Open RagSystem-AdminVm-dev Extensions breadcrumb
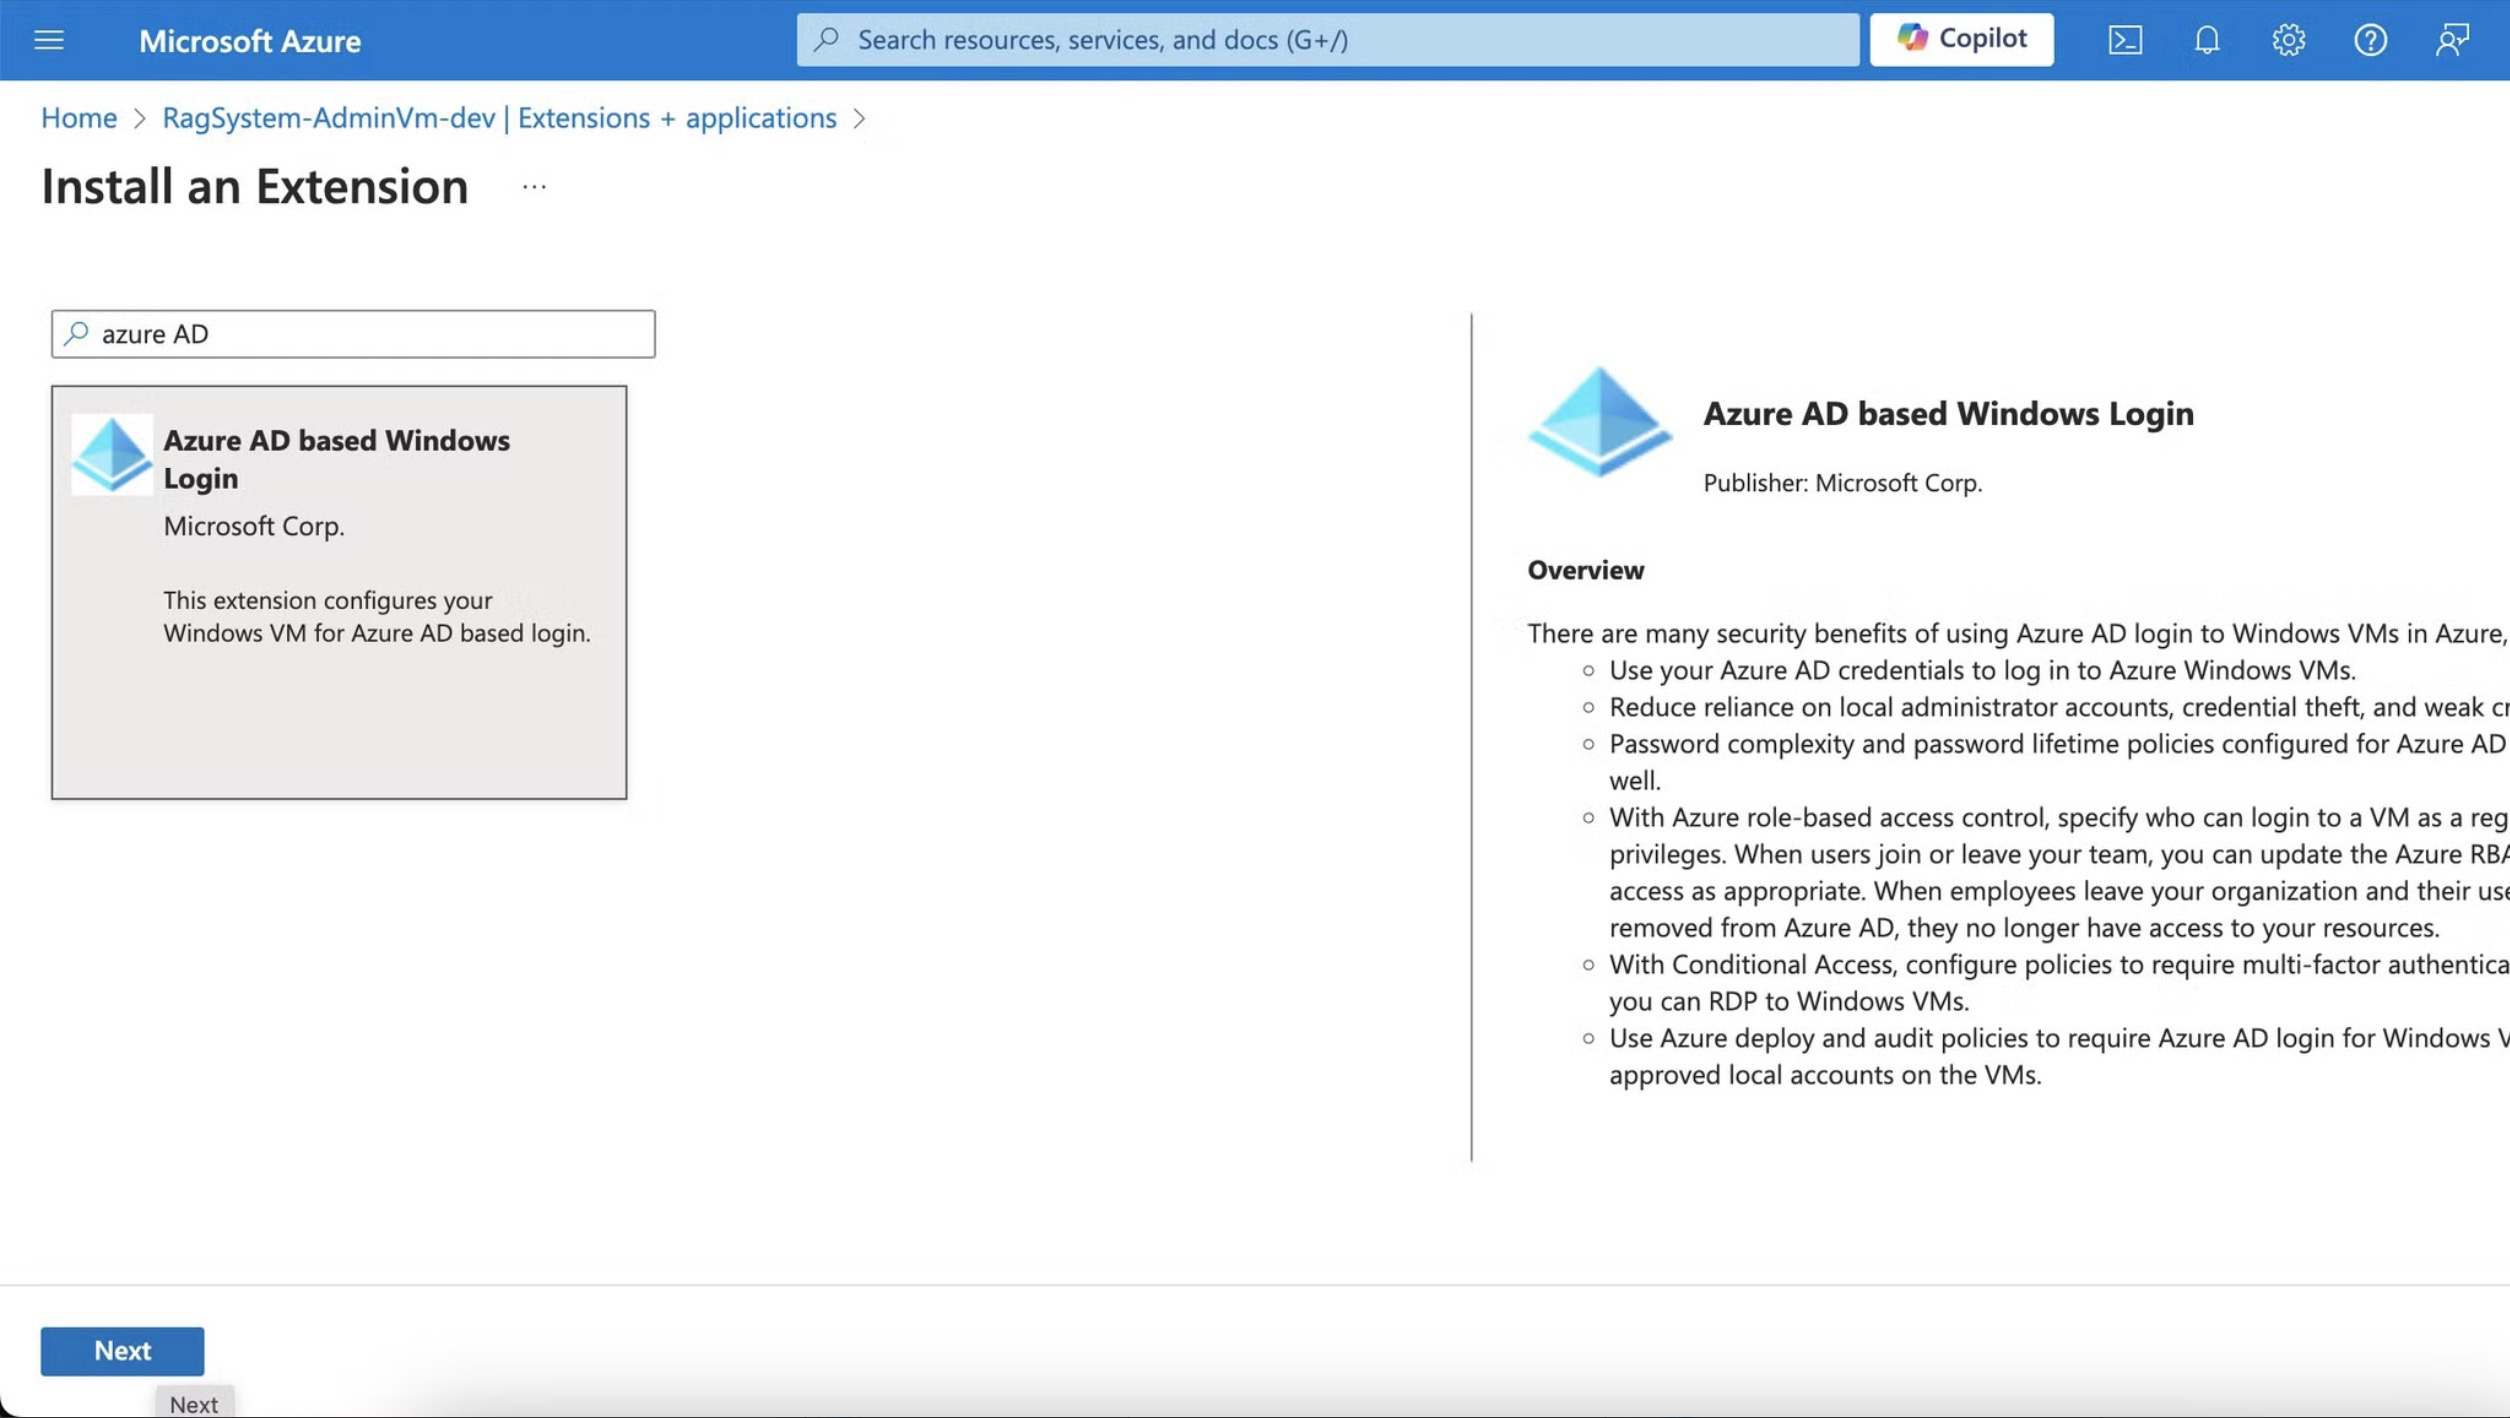Viewport: 2510px width, 1418px height. 499,118
